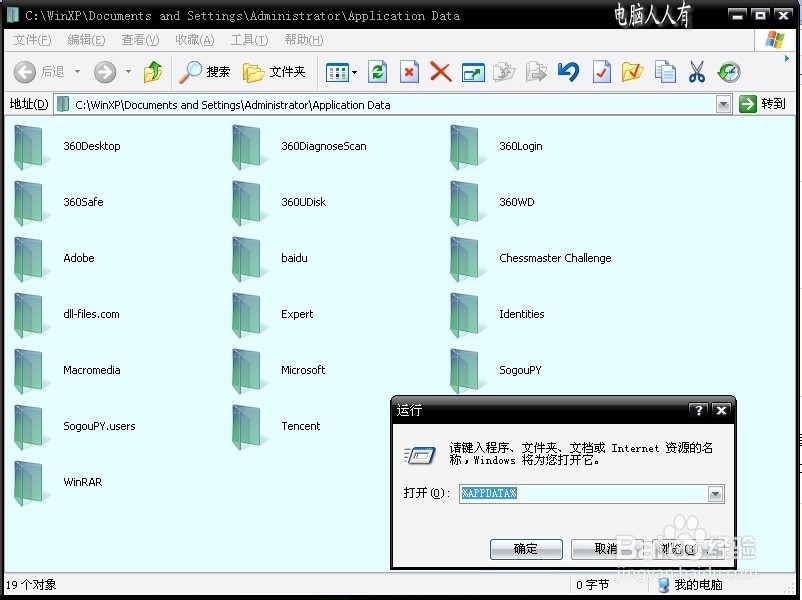Click the Windows flag logo throbber

(774, 40)
